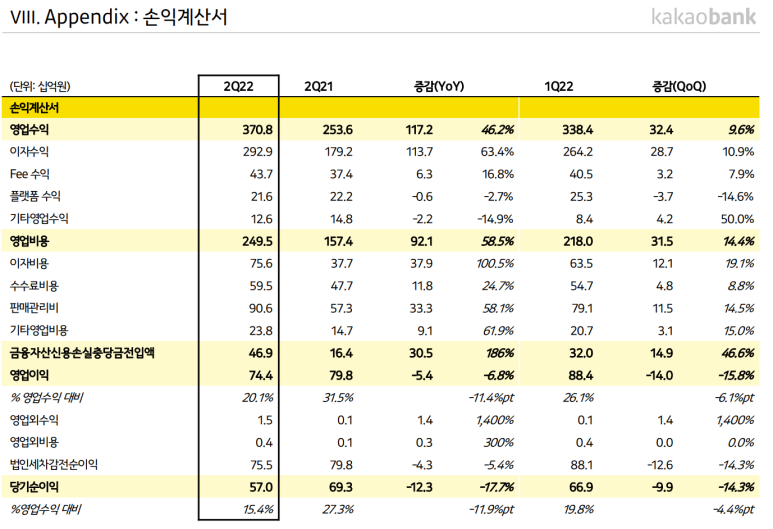
Task: Click 영업수익 YoY percentage '46.2%'
Action: 497,130
